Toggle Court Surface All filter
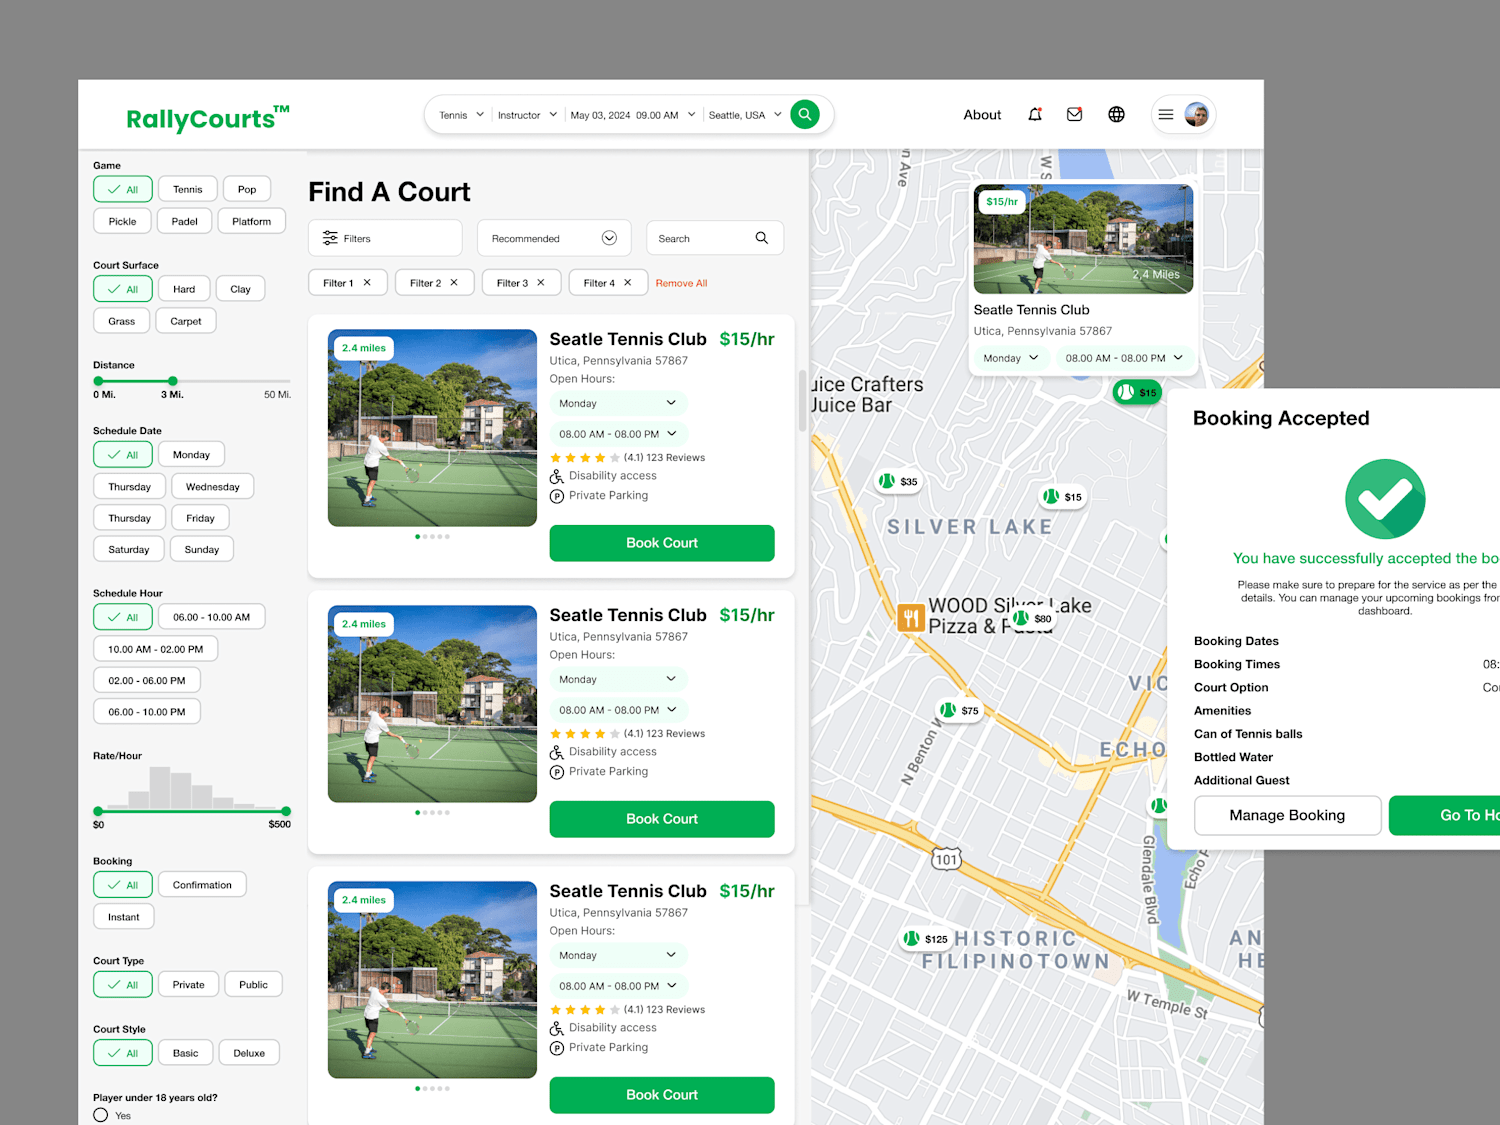The image size is (1500, 1125). pos(123,289)
